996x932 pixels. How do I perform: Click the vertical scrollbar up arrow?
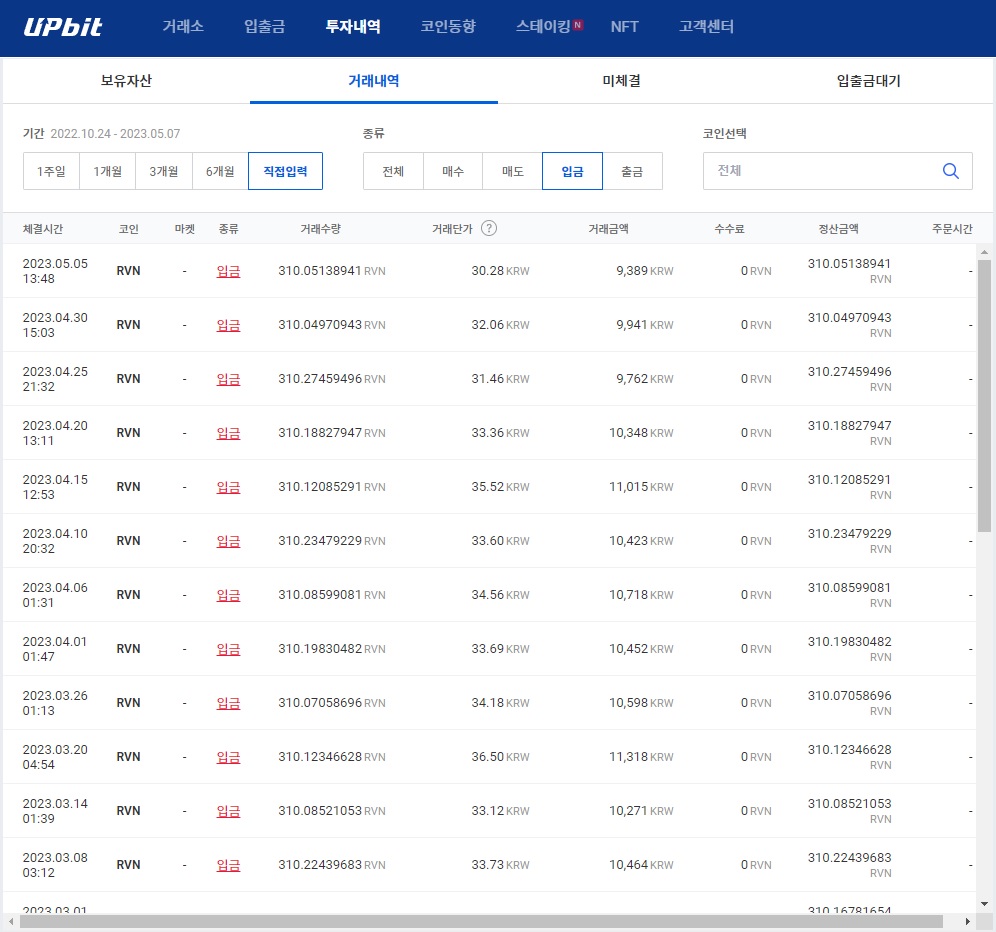[x=984, y=252]
